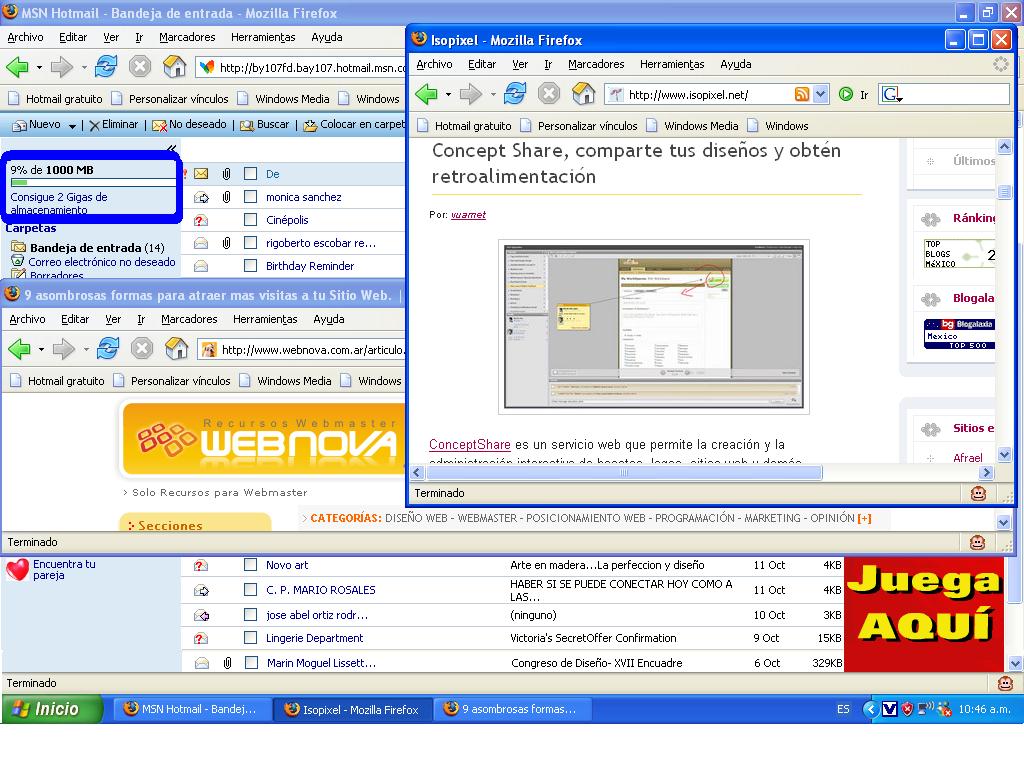Go back in the Webnova window
Viewport: 1024px width, 768px height.
(19, 349)
